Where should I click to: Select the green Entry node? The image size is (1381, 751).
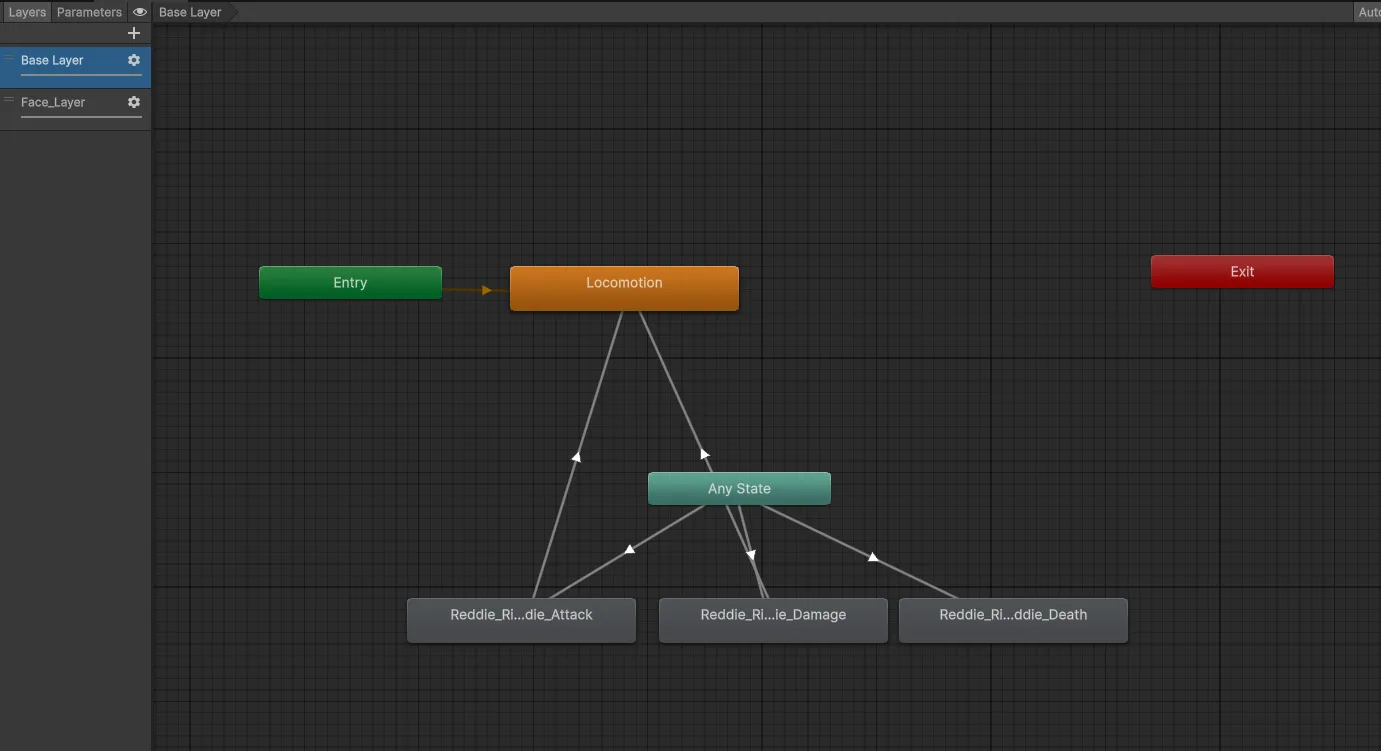(x=350, y=283)
